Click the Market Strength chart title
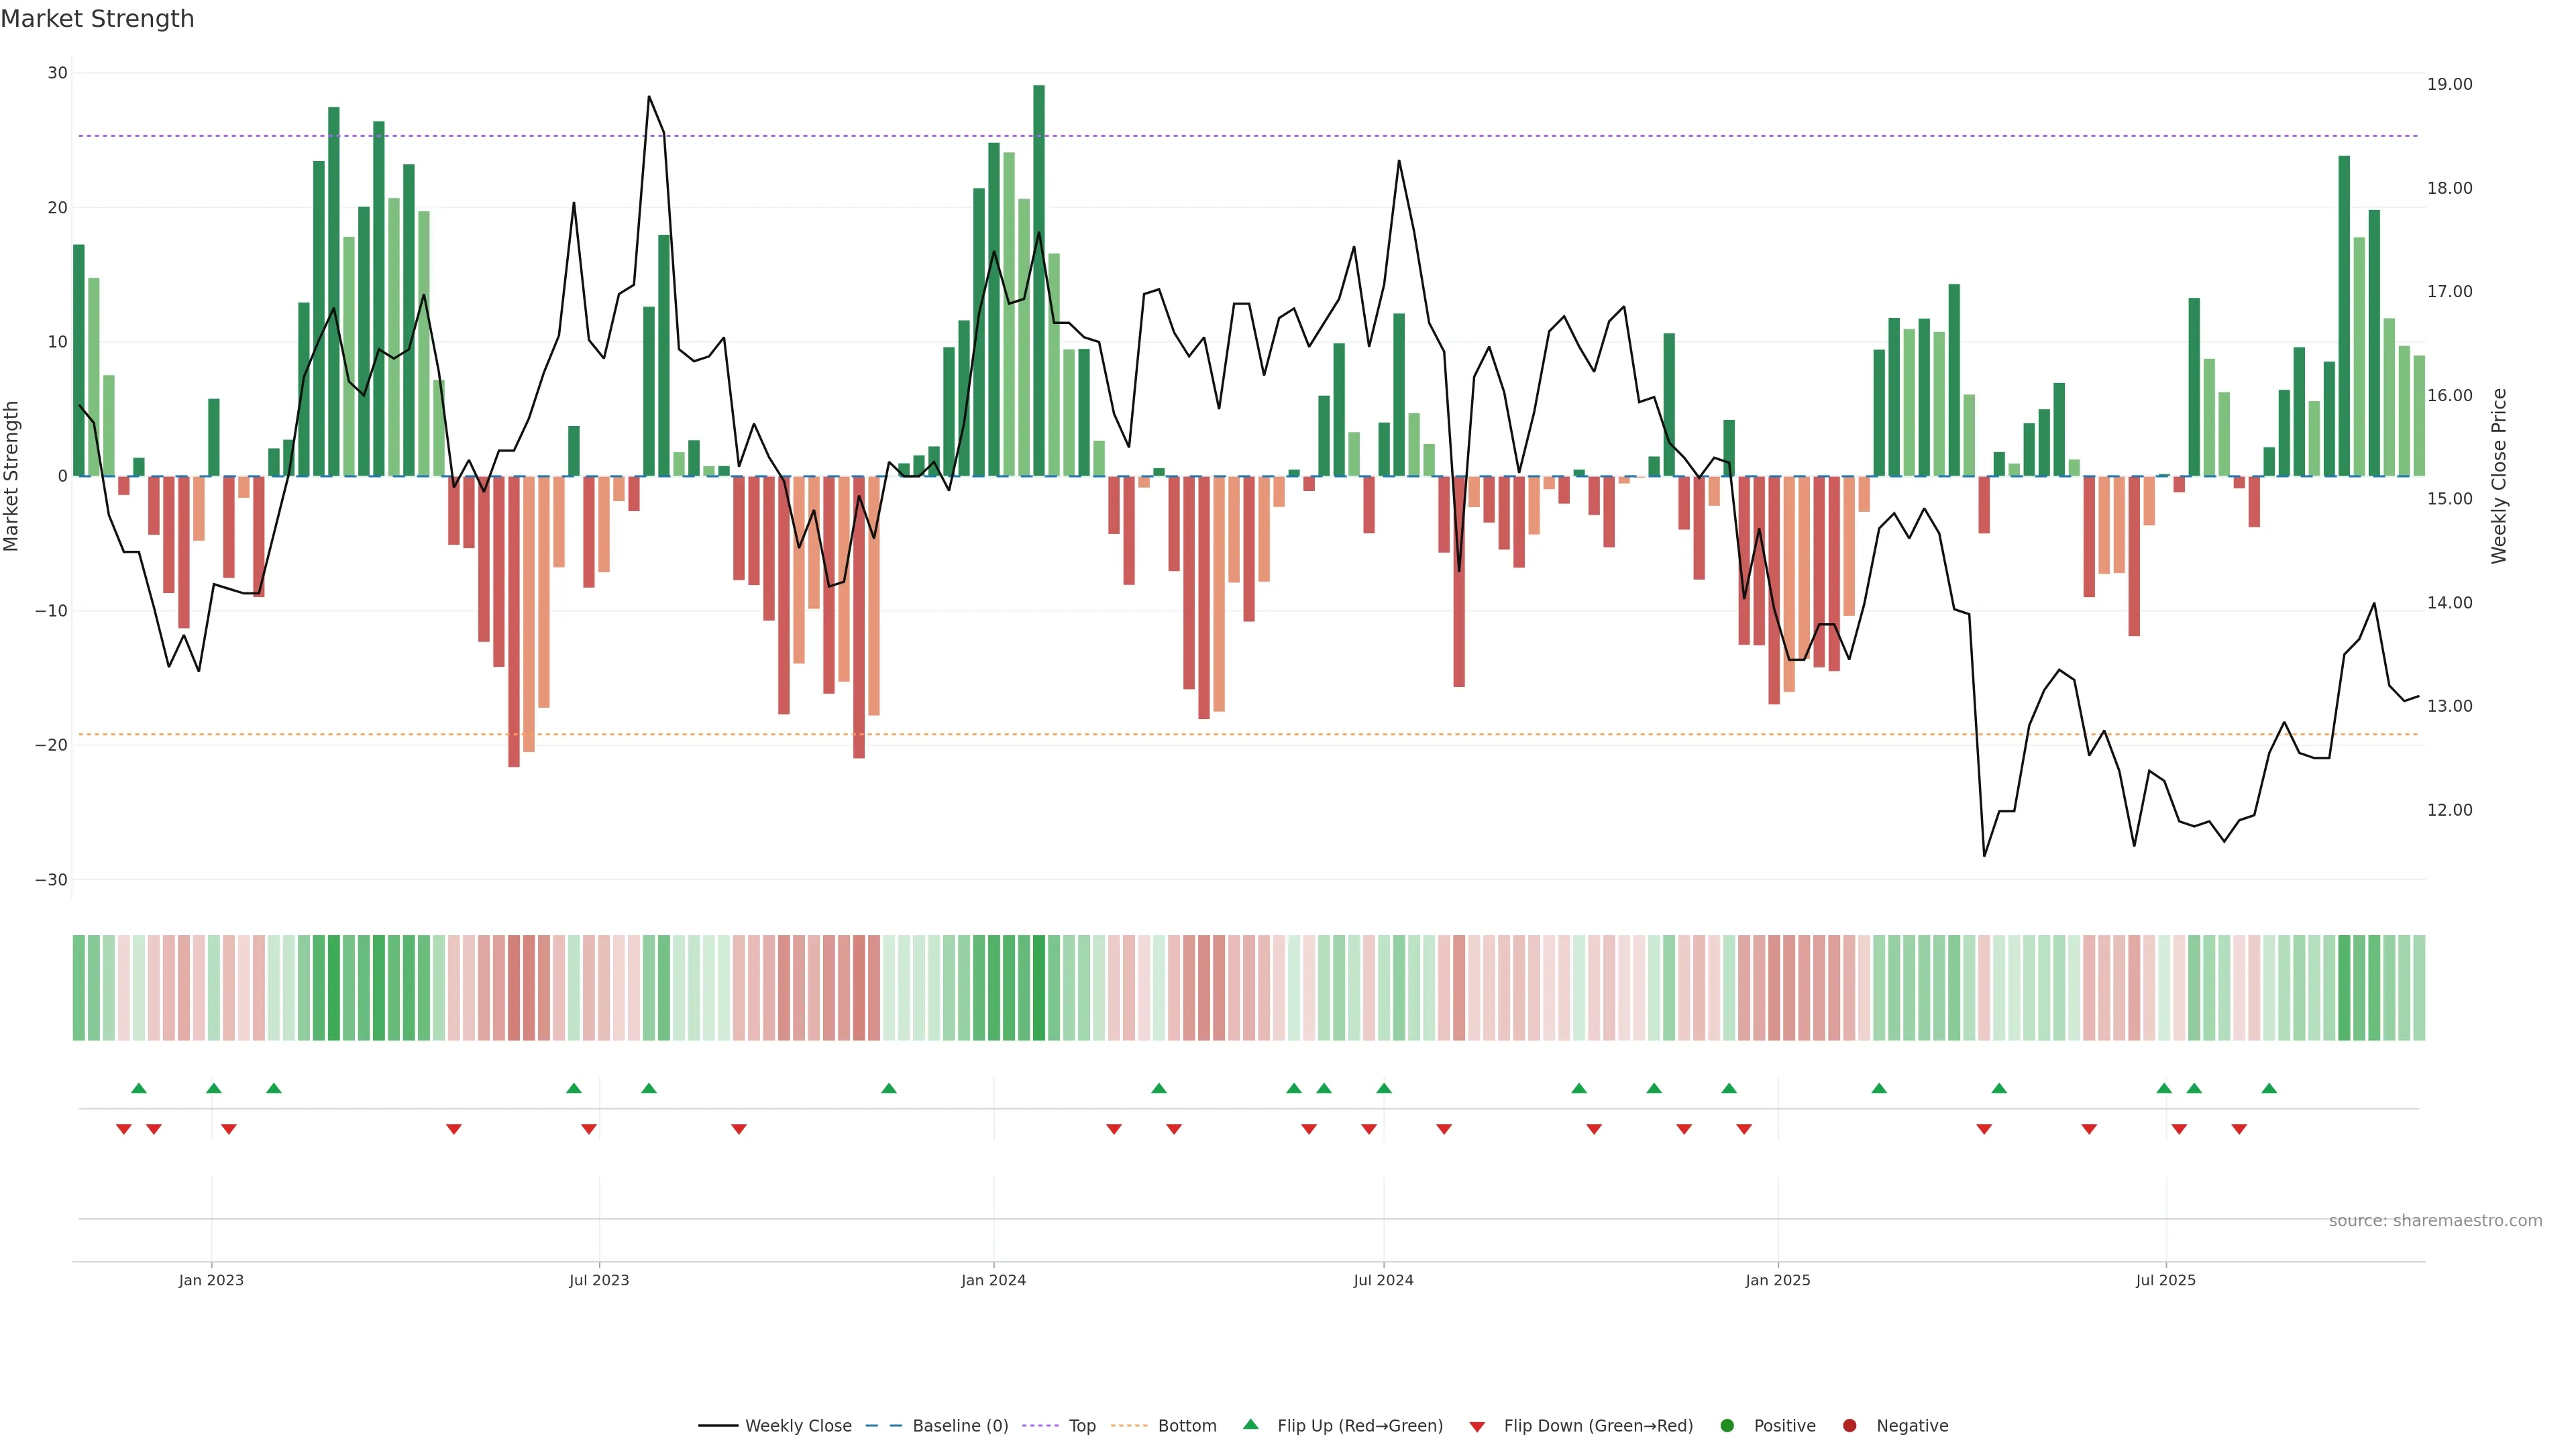Screen dimensions: 2576x1449 pos(97,19)
